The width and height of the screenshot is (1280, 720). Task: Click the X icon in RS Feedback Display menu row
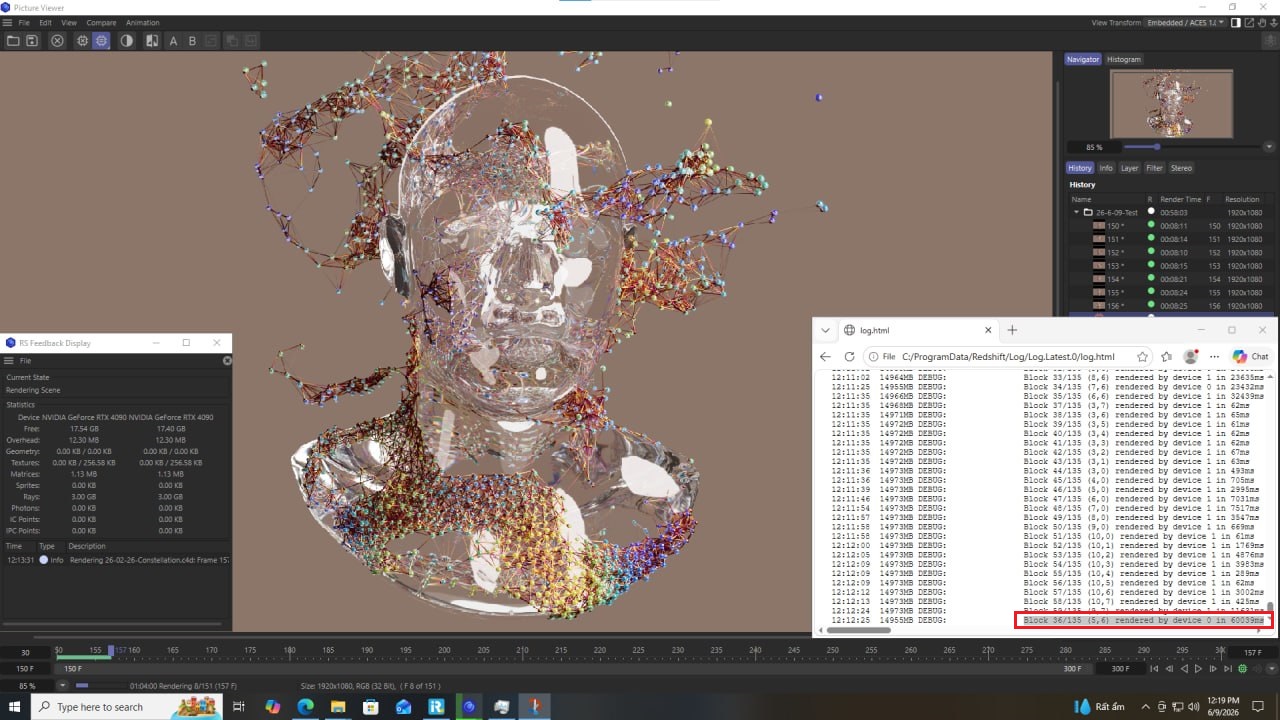[x=227, y=360]
